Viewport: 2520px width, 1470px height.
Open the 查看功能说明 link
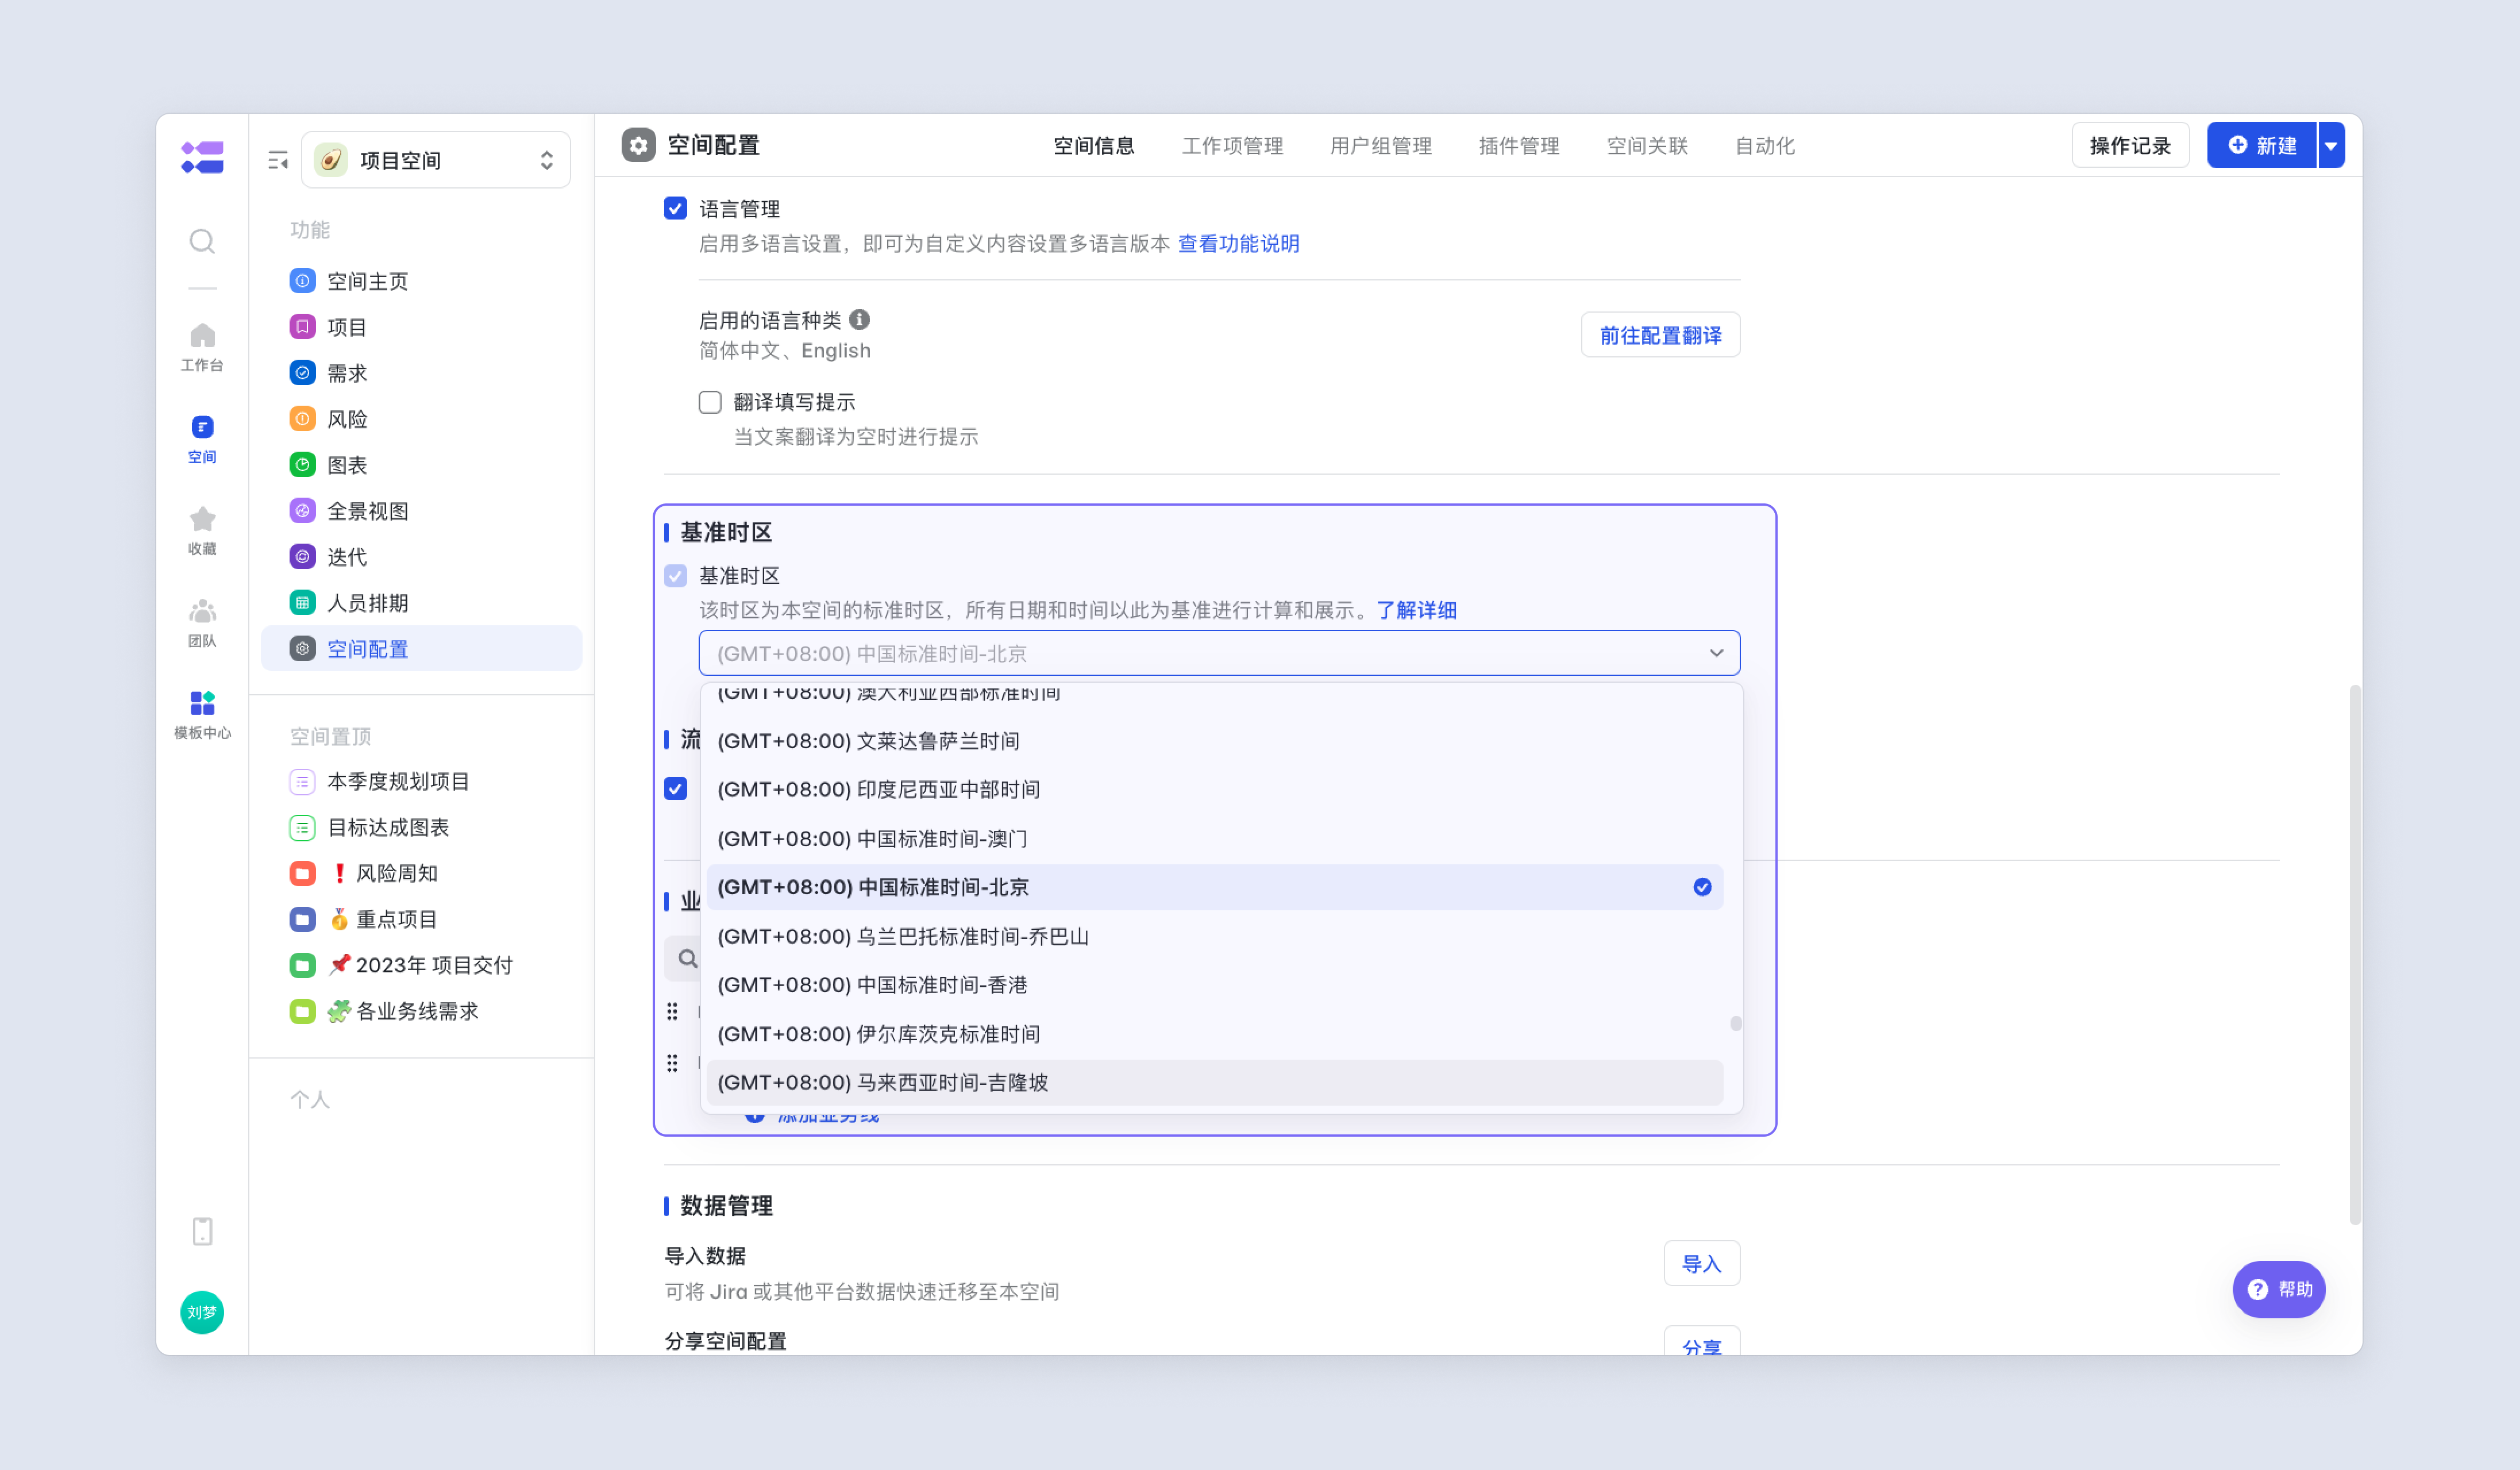[x=1238, y=244]
